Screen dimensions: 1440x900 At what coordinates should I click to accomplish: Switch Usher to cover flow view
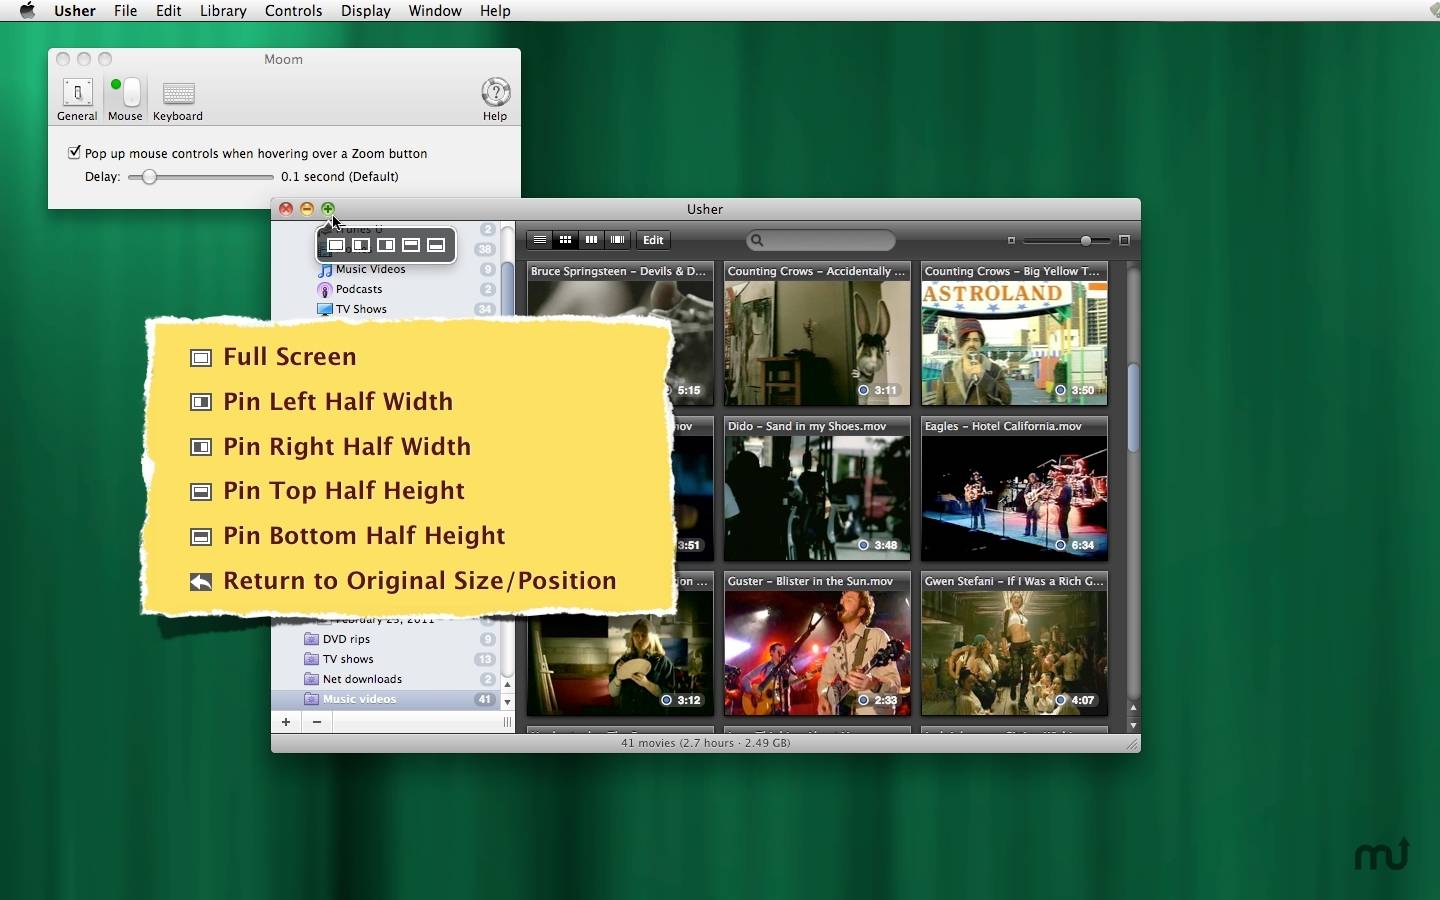(618, 240)
